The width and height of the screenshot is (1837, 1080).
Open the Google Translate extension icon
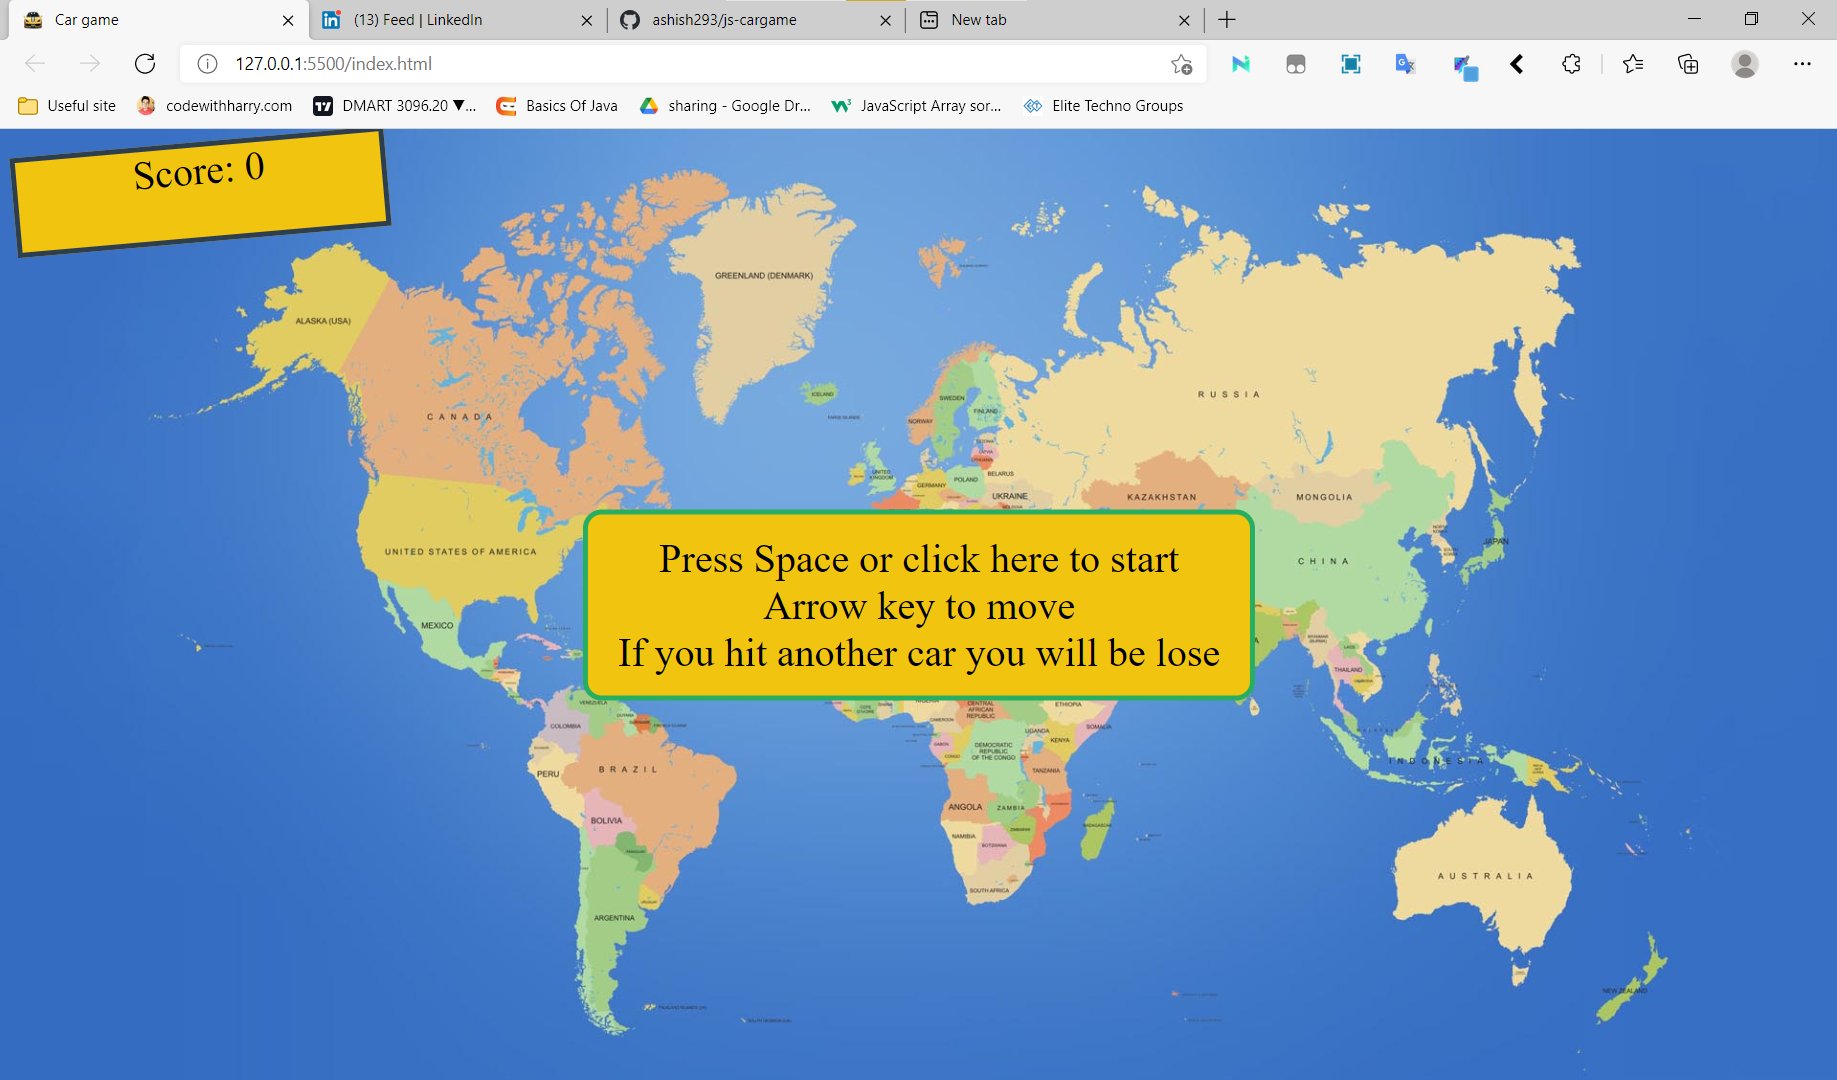tap(1406, 64)
